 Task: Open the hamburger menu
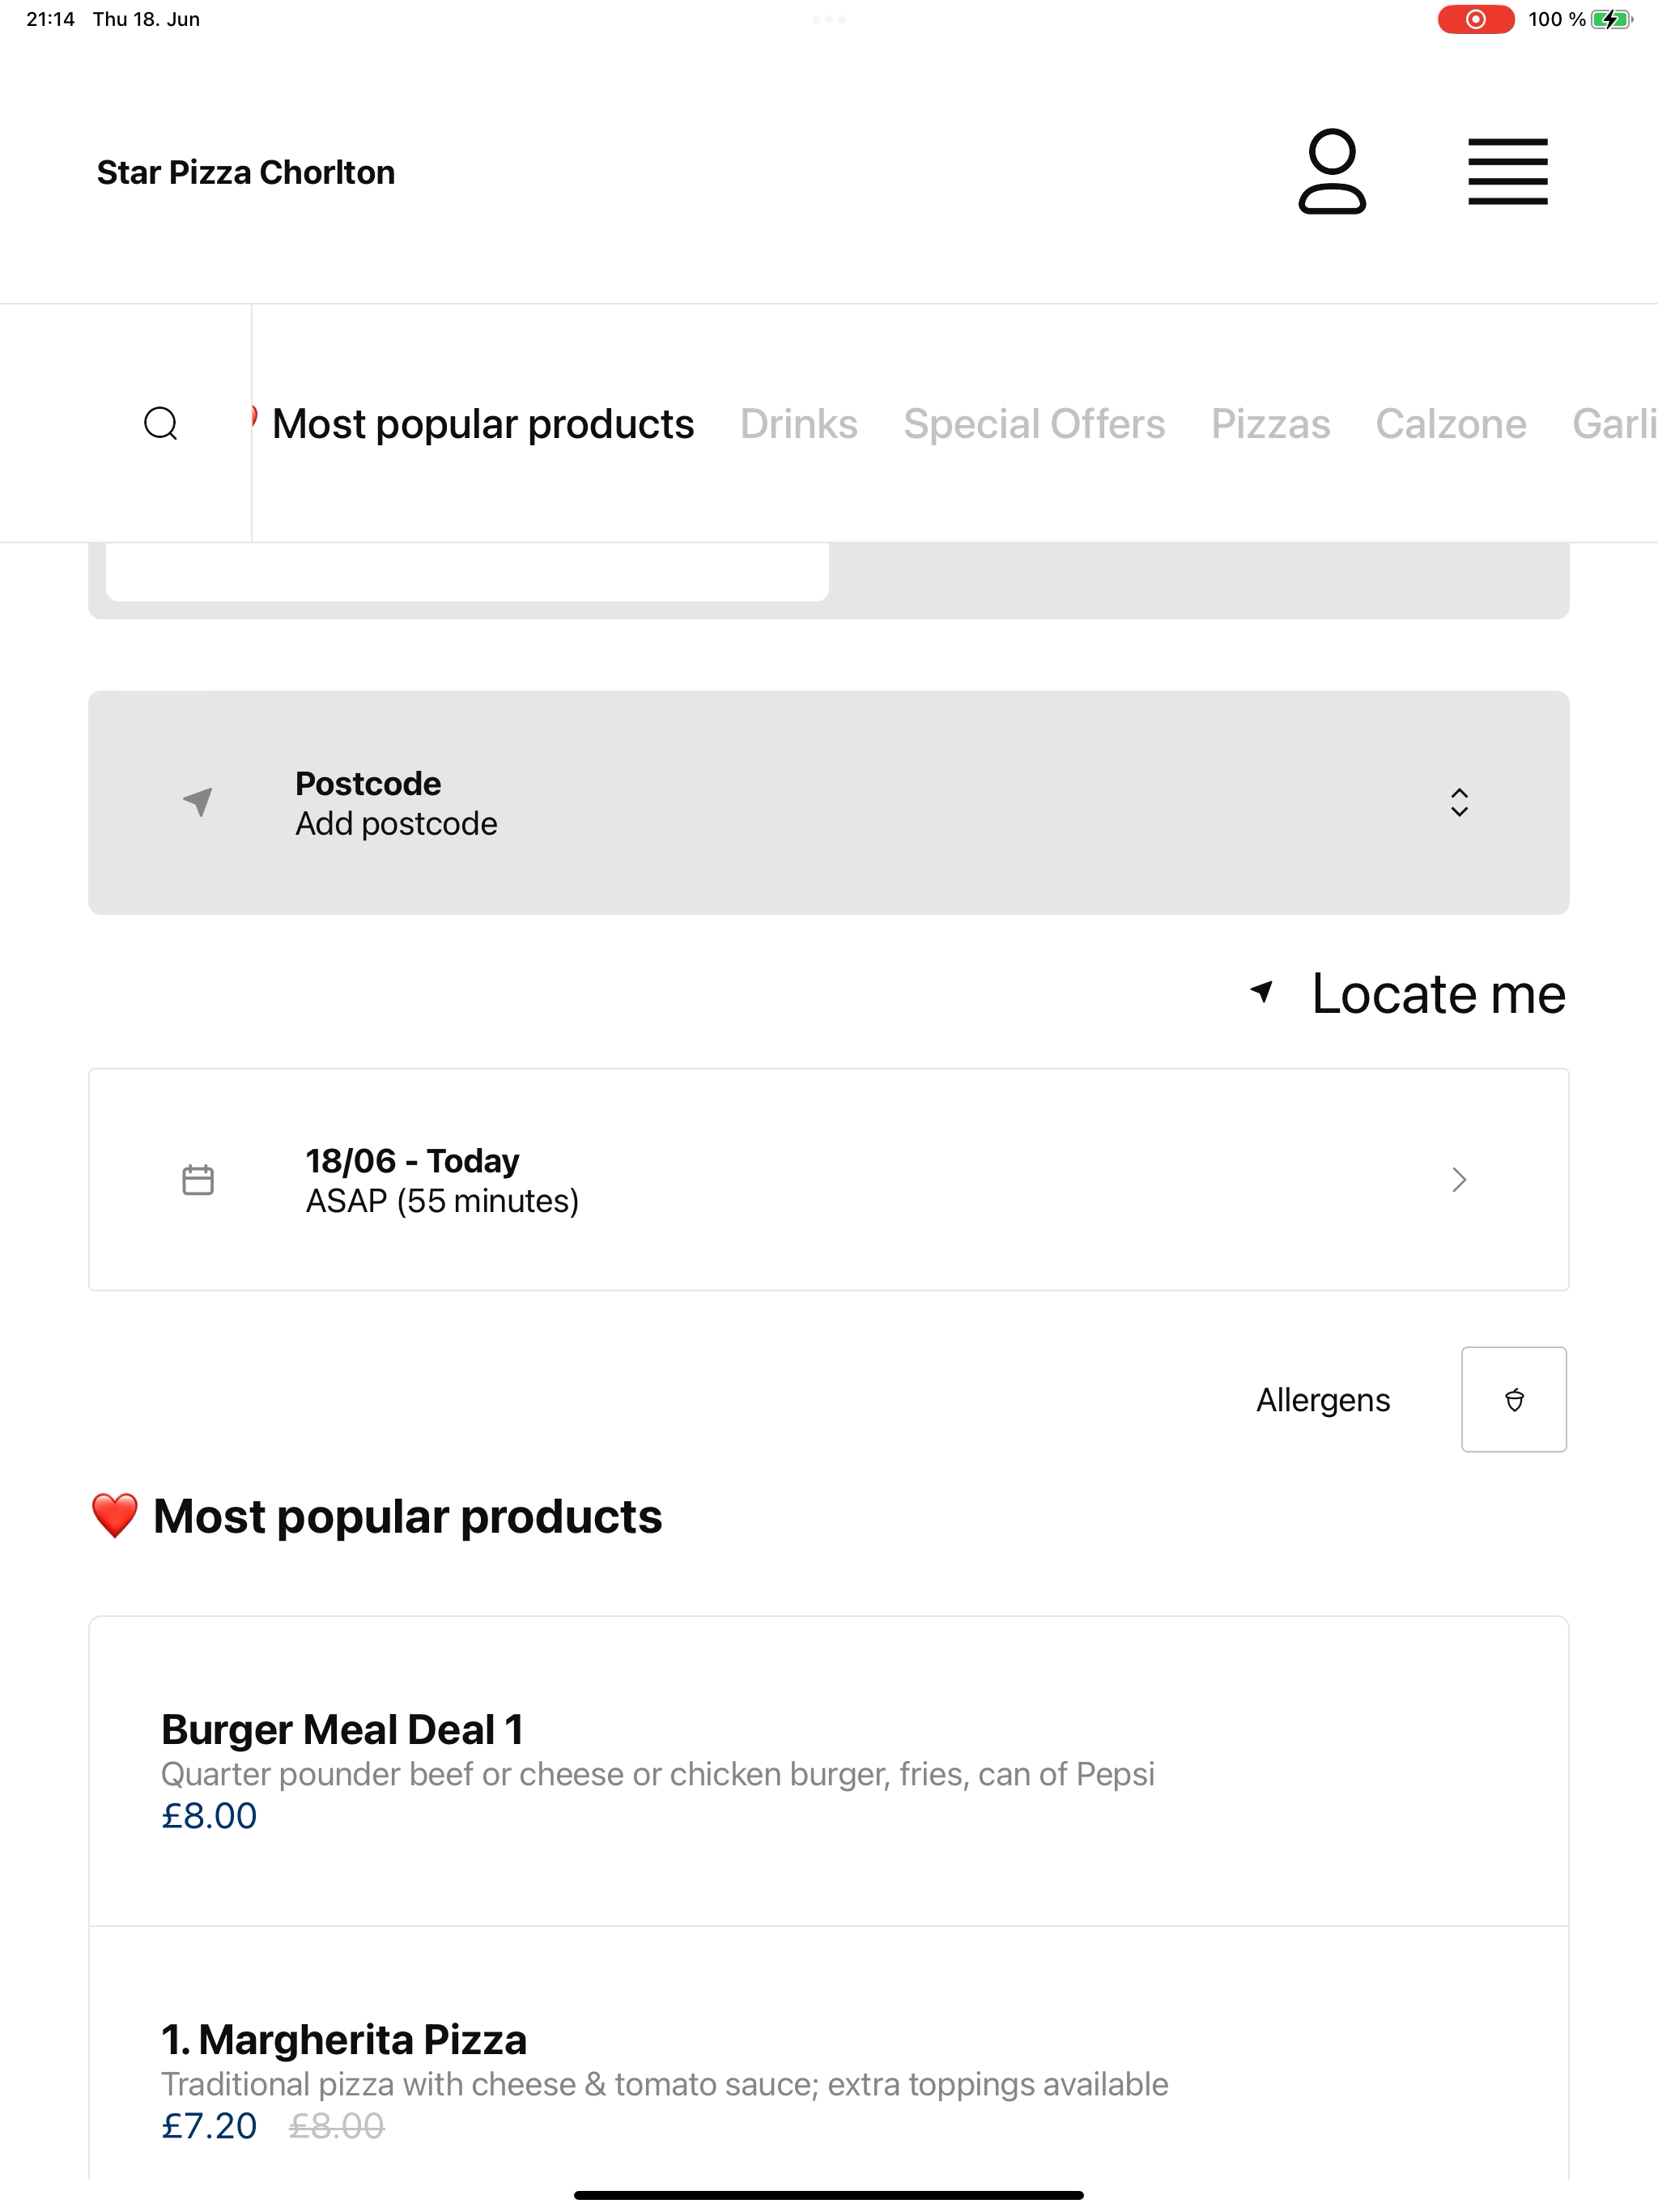1507,172
